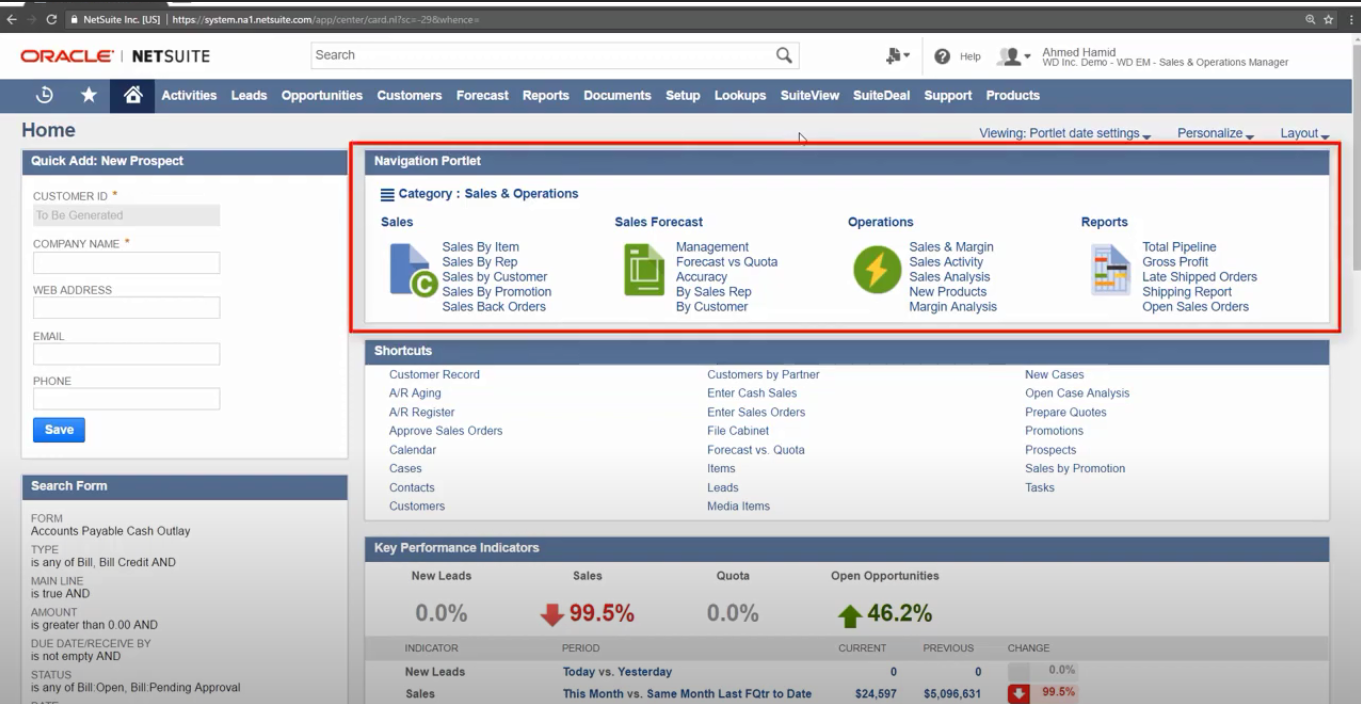The width and height of the screenshot is (1361, 704).
Task: Open the browser three-dot menu
Action: [1349, 19]
